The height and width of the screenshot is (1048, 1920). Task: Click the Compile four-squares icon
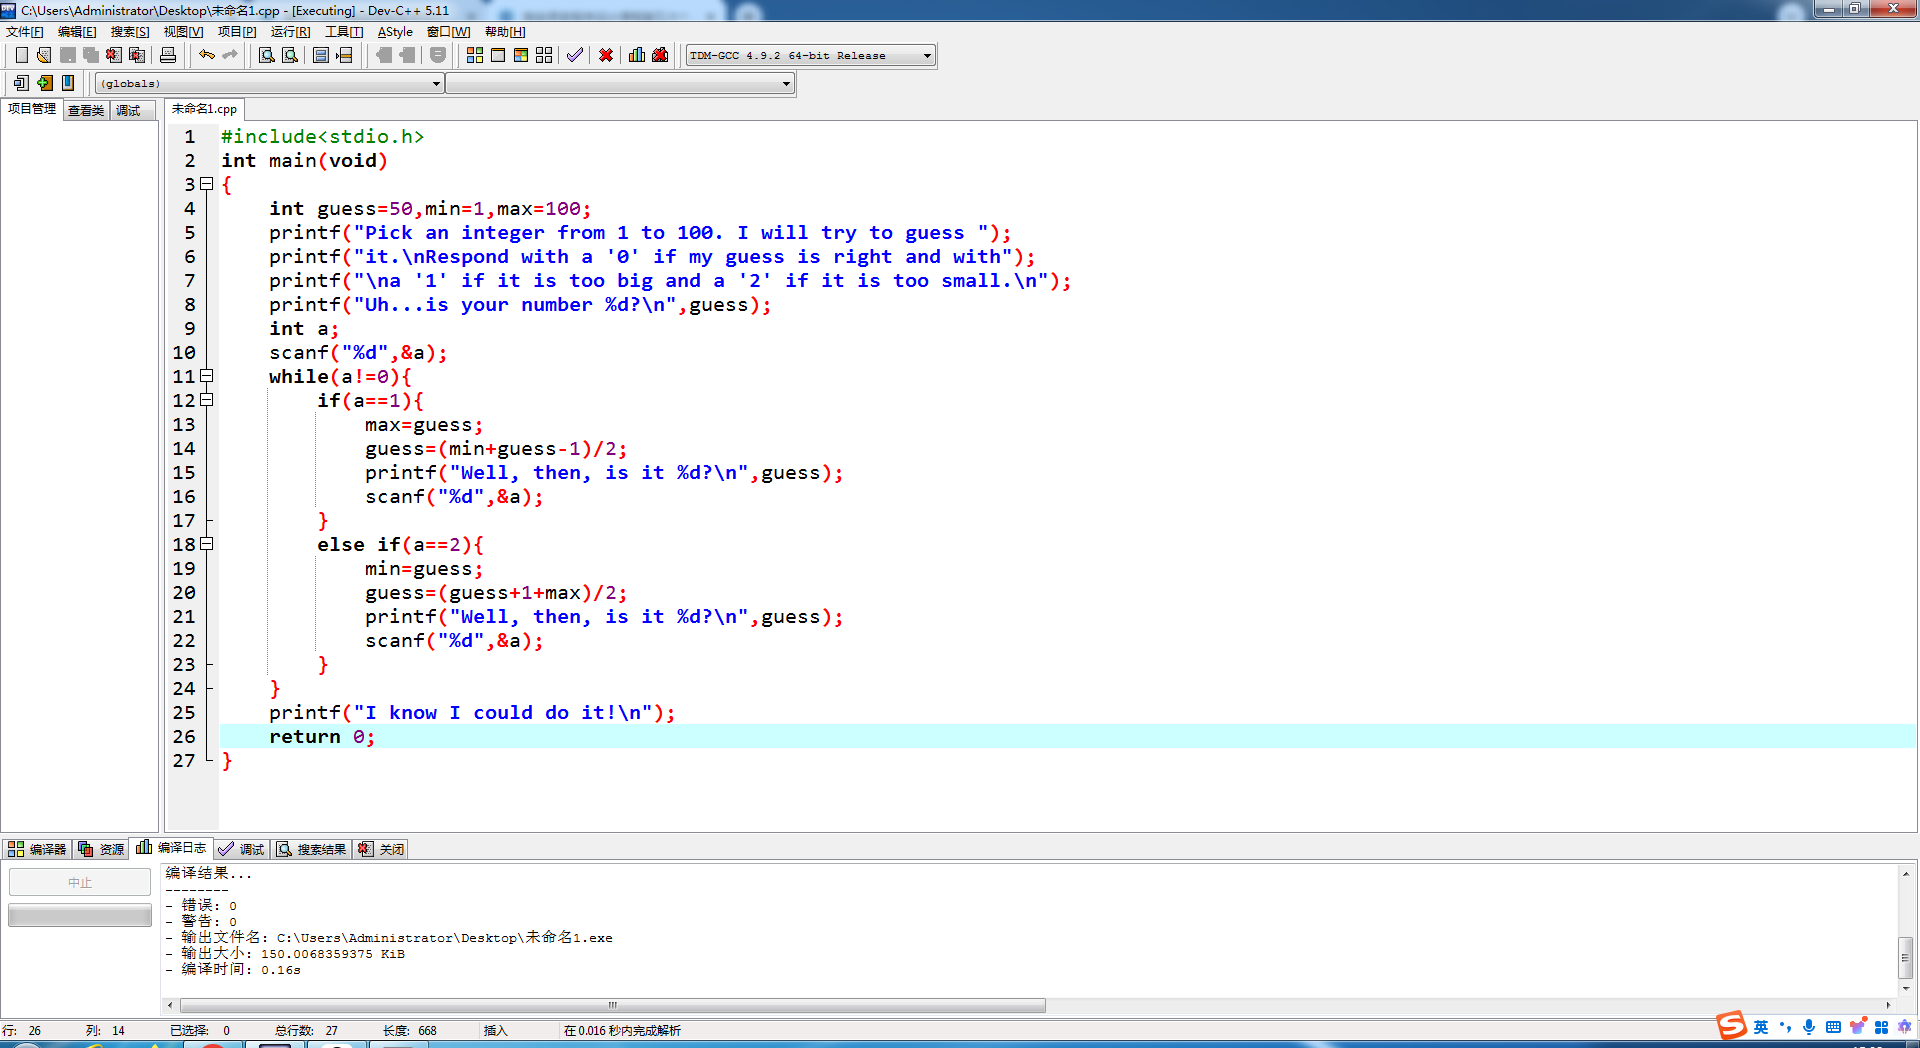(475, 55)
